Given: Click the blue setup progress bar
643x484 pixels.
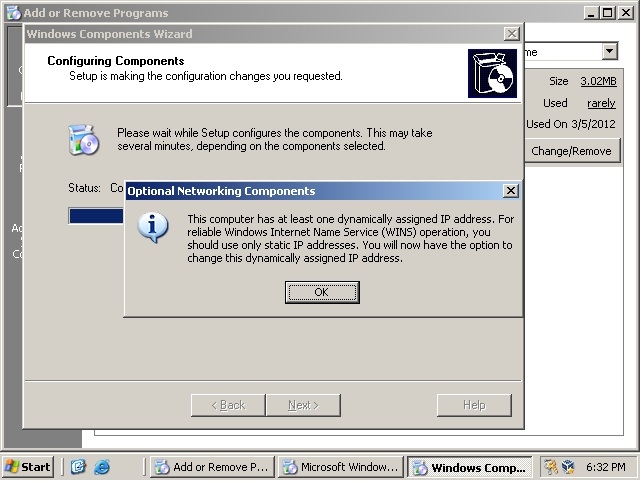Looking at the screenshot, I should point(96,216).
